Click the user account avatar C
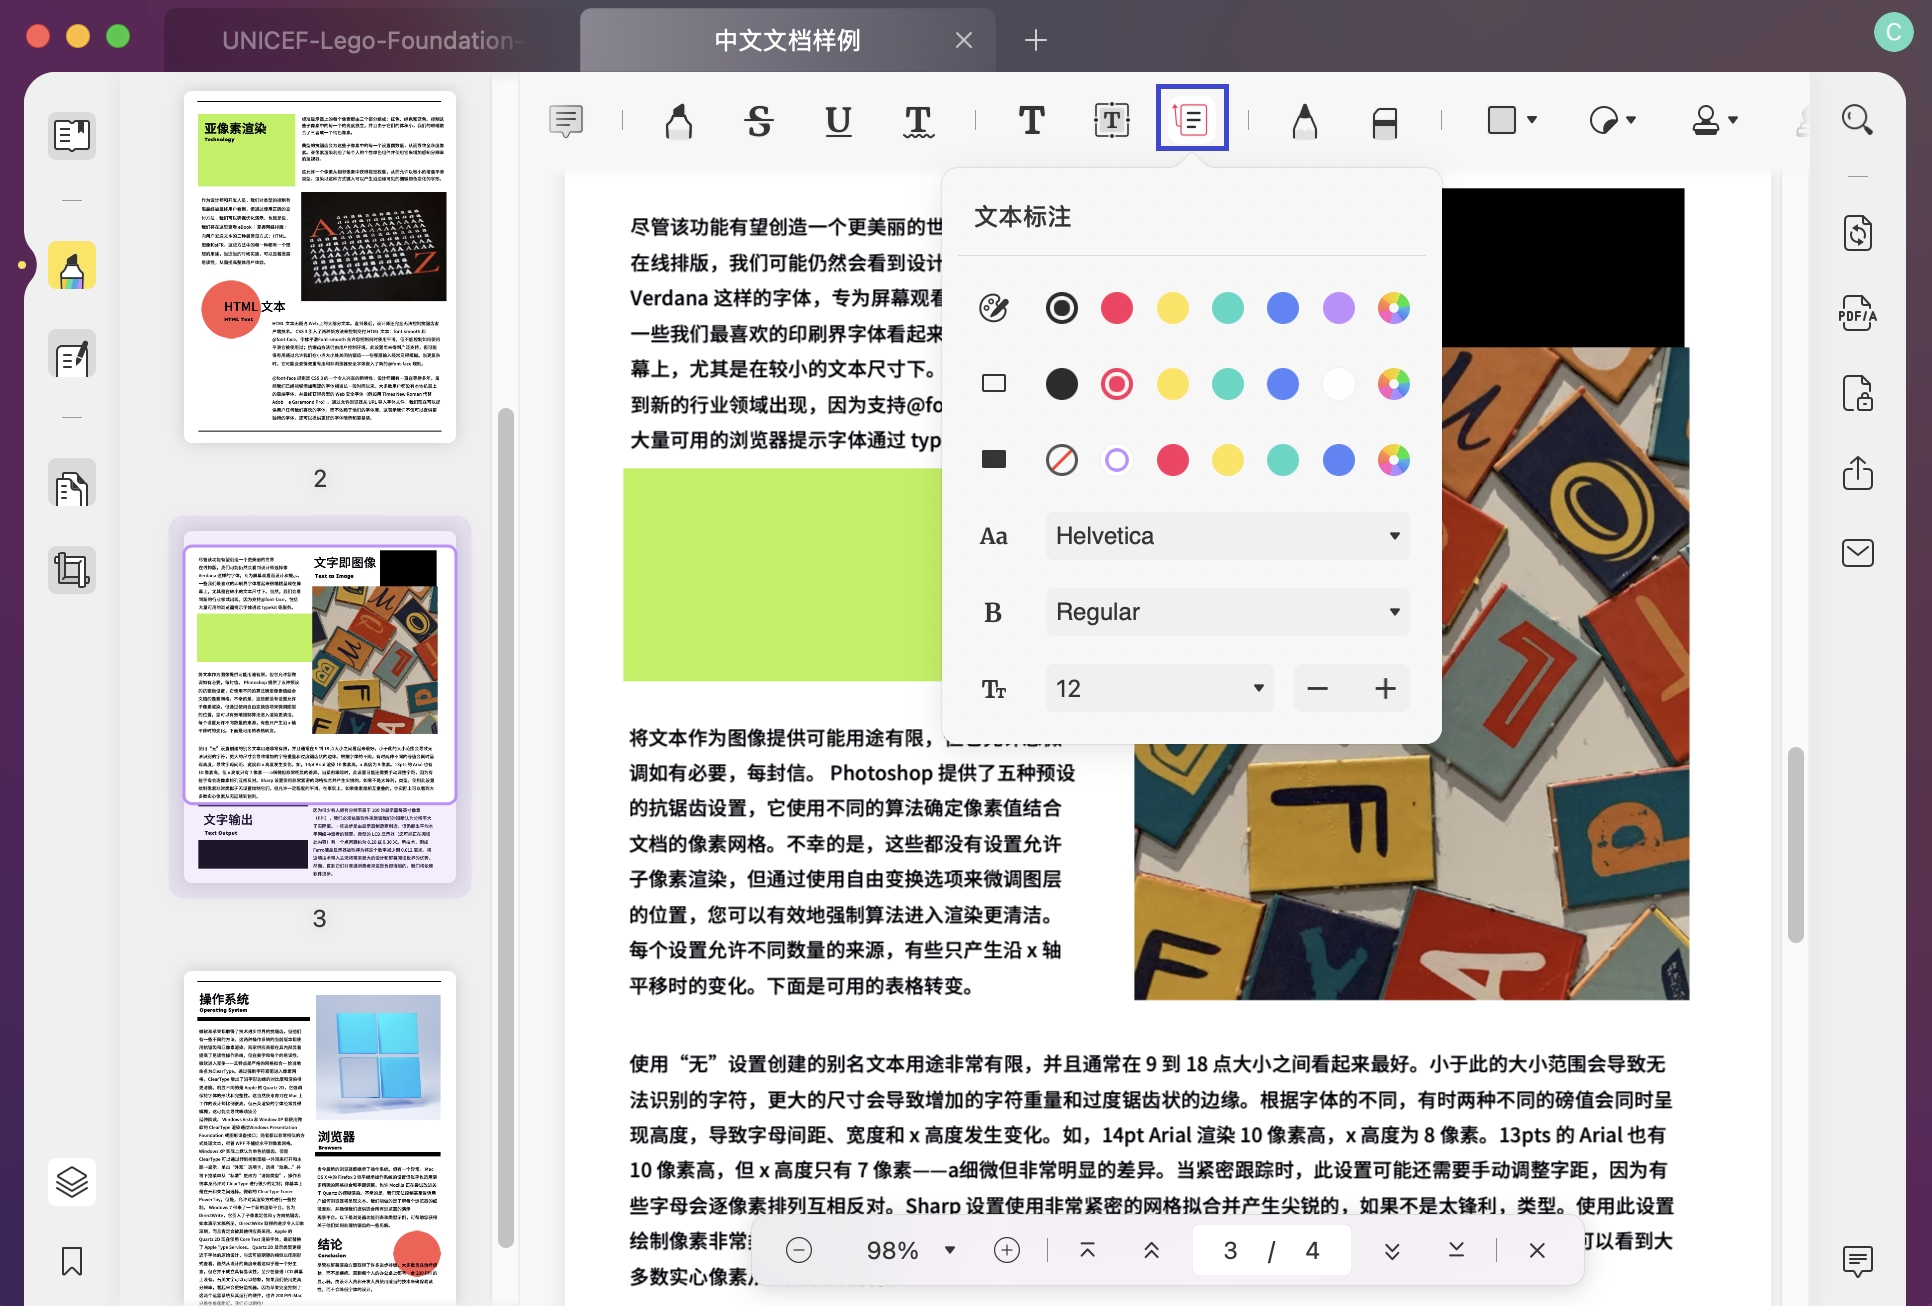The image size is (1932, 1306). pyautogui.click(x=1893, y=32)
